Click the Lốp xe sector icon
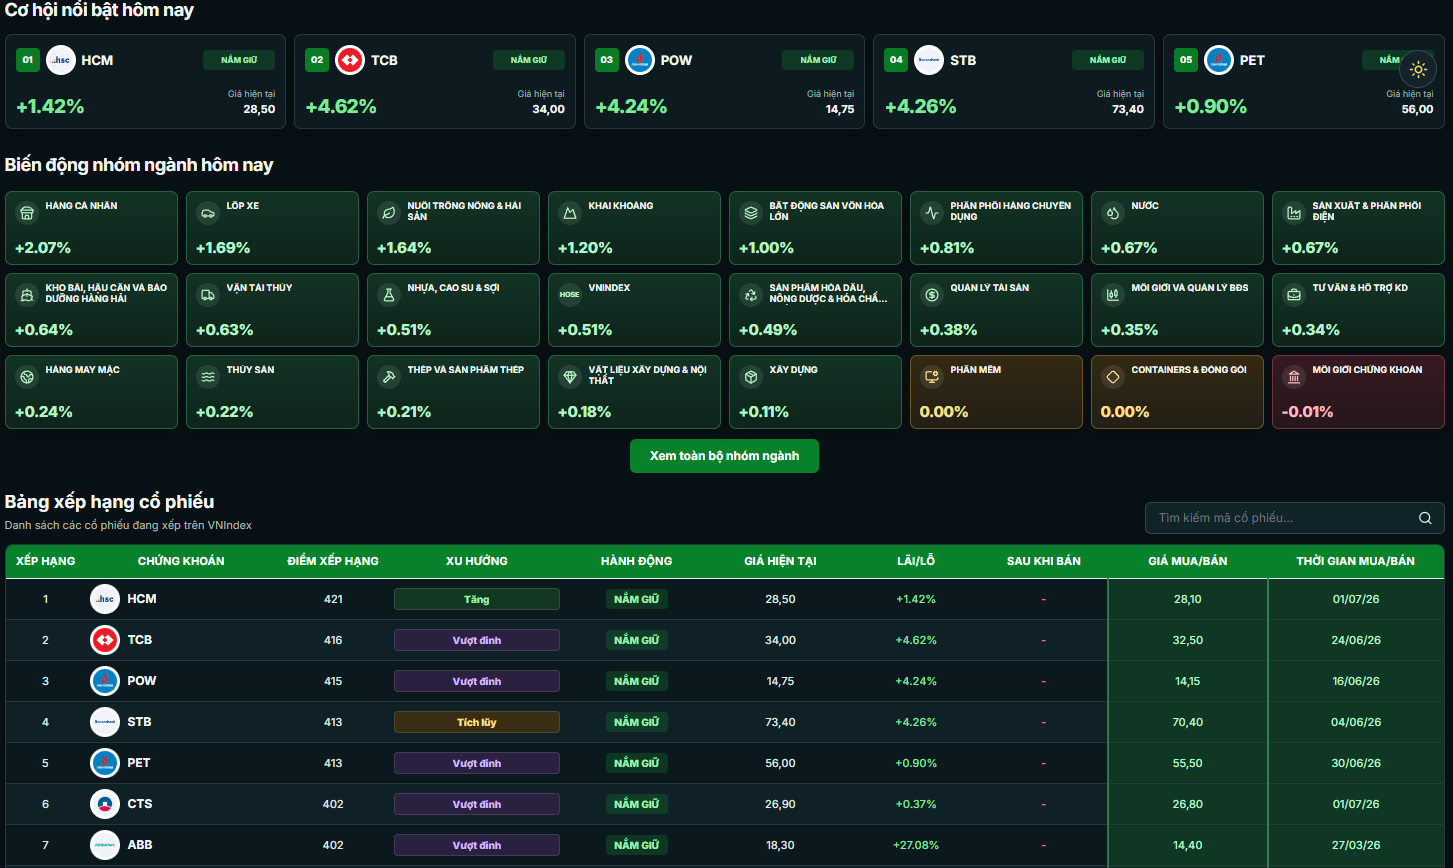Viewport: 1453px width, 868px height. (208, 212)
